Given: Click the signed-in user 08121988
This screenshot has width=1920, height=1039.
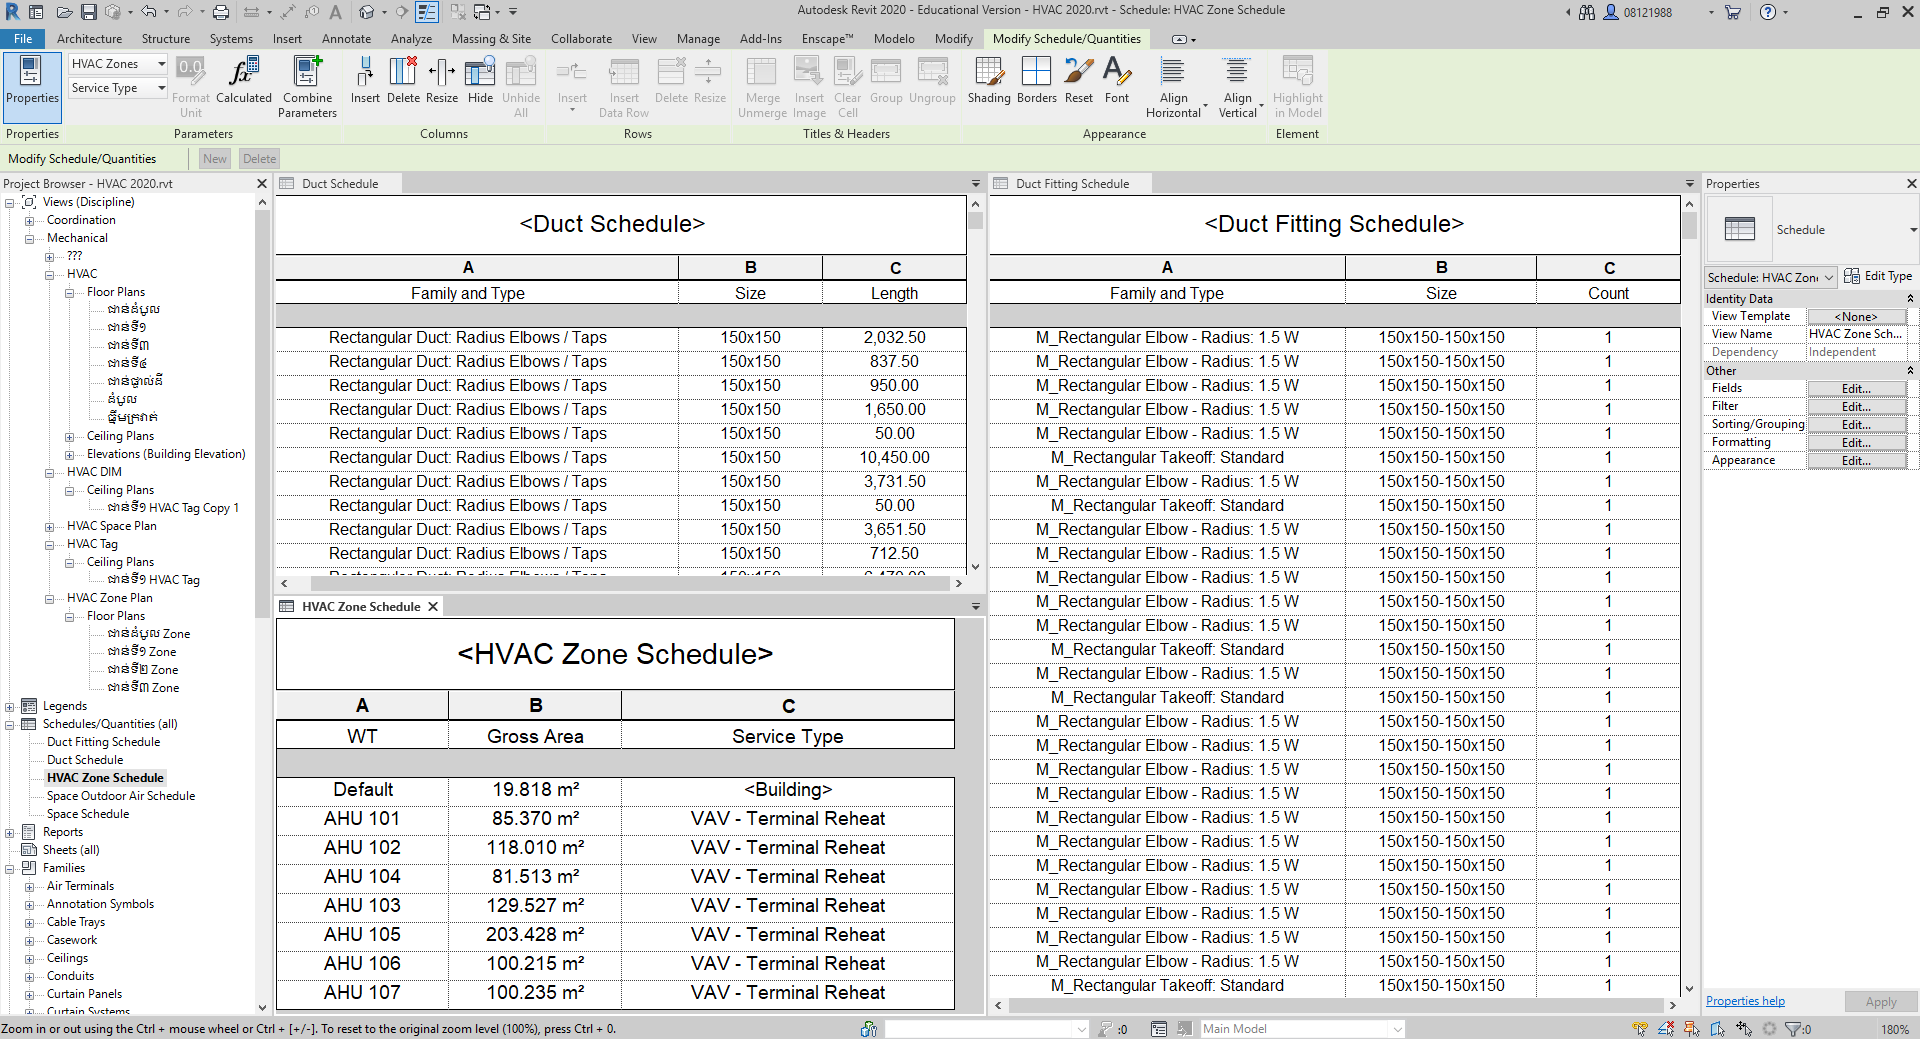Looking at the screenshot, I should point(1647,13).
